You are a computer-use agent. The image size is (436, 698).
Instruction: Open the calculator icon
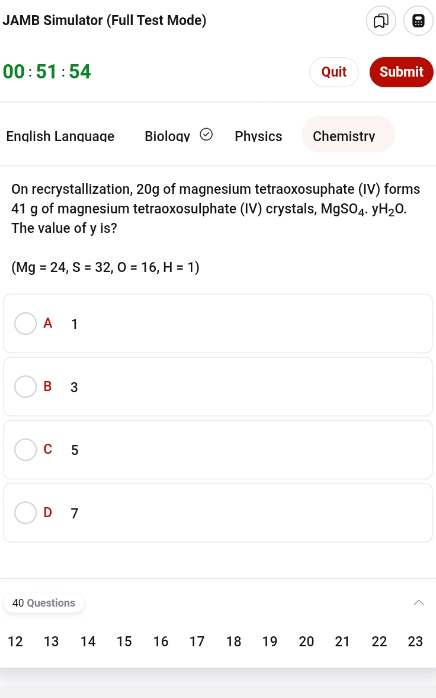click(x=418, y=21)
